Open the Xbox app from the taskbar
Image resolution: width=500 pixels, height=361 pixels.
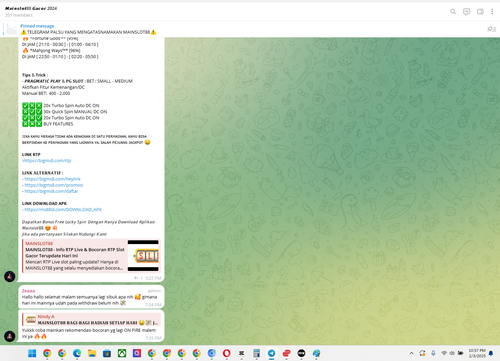[122, 353]
